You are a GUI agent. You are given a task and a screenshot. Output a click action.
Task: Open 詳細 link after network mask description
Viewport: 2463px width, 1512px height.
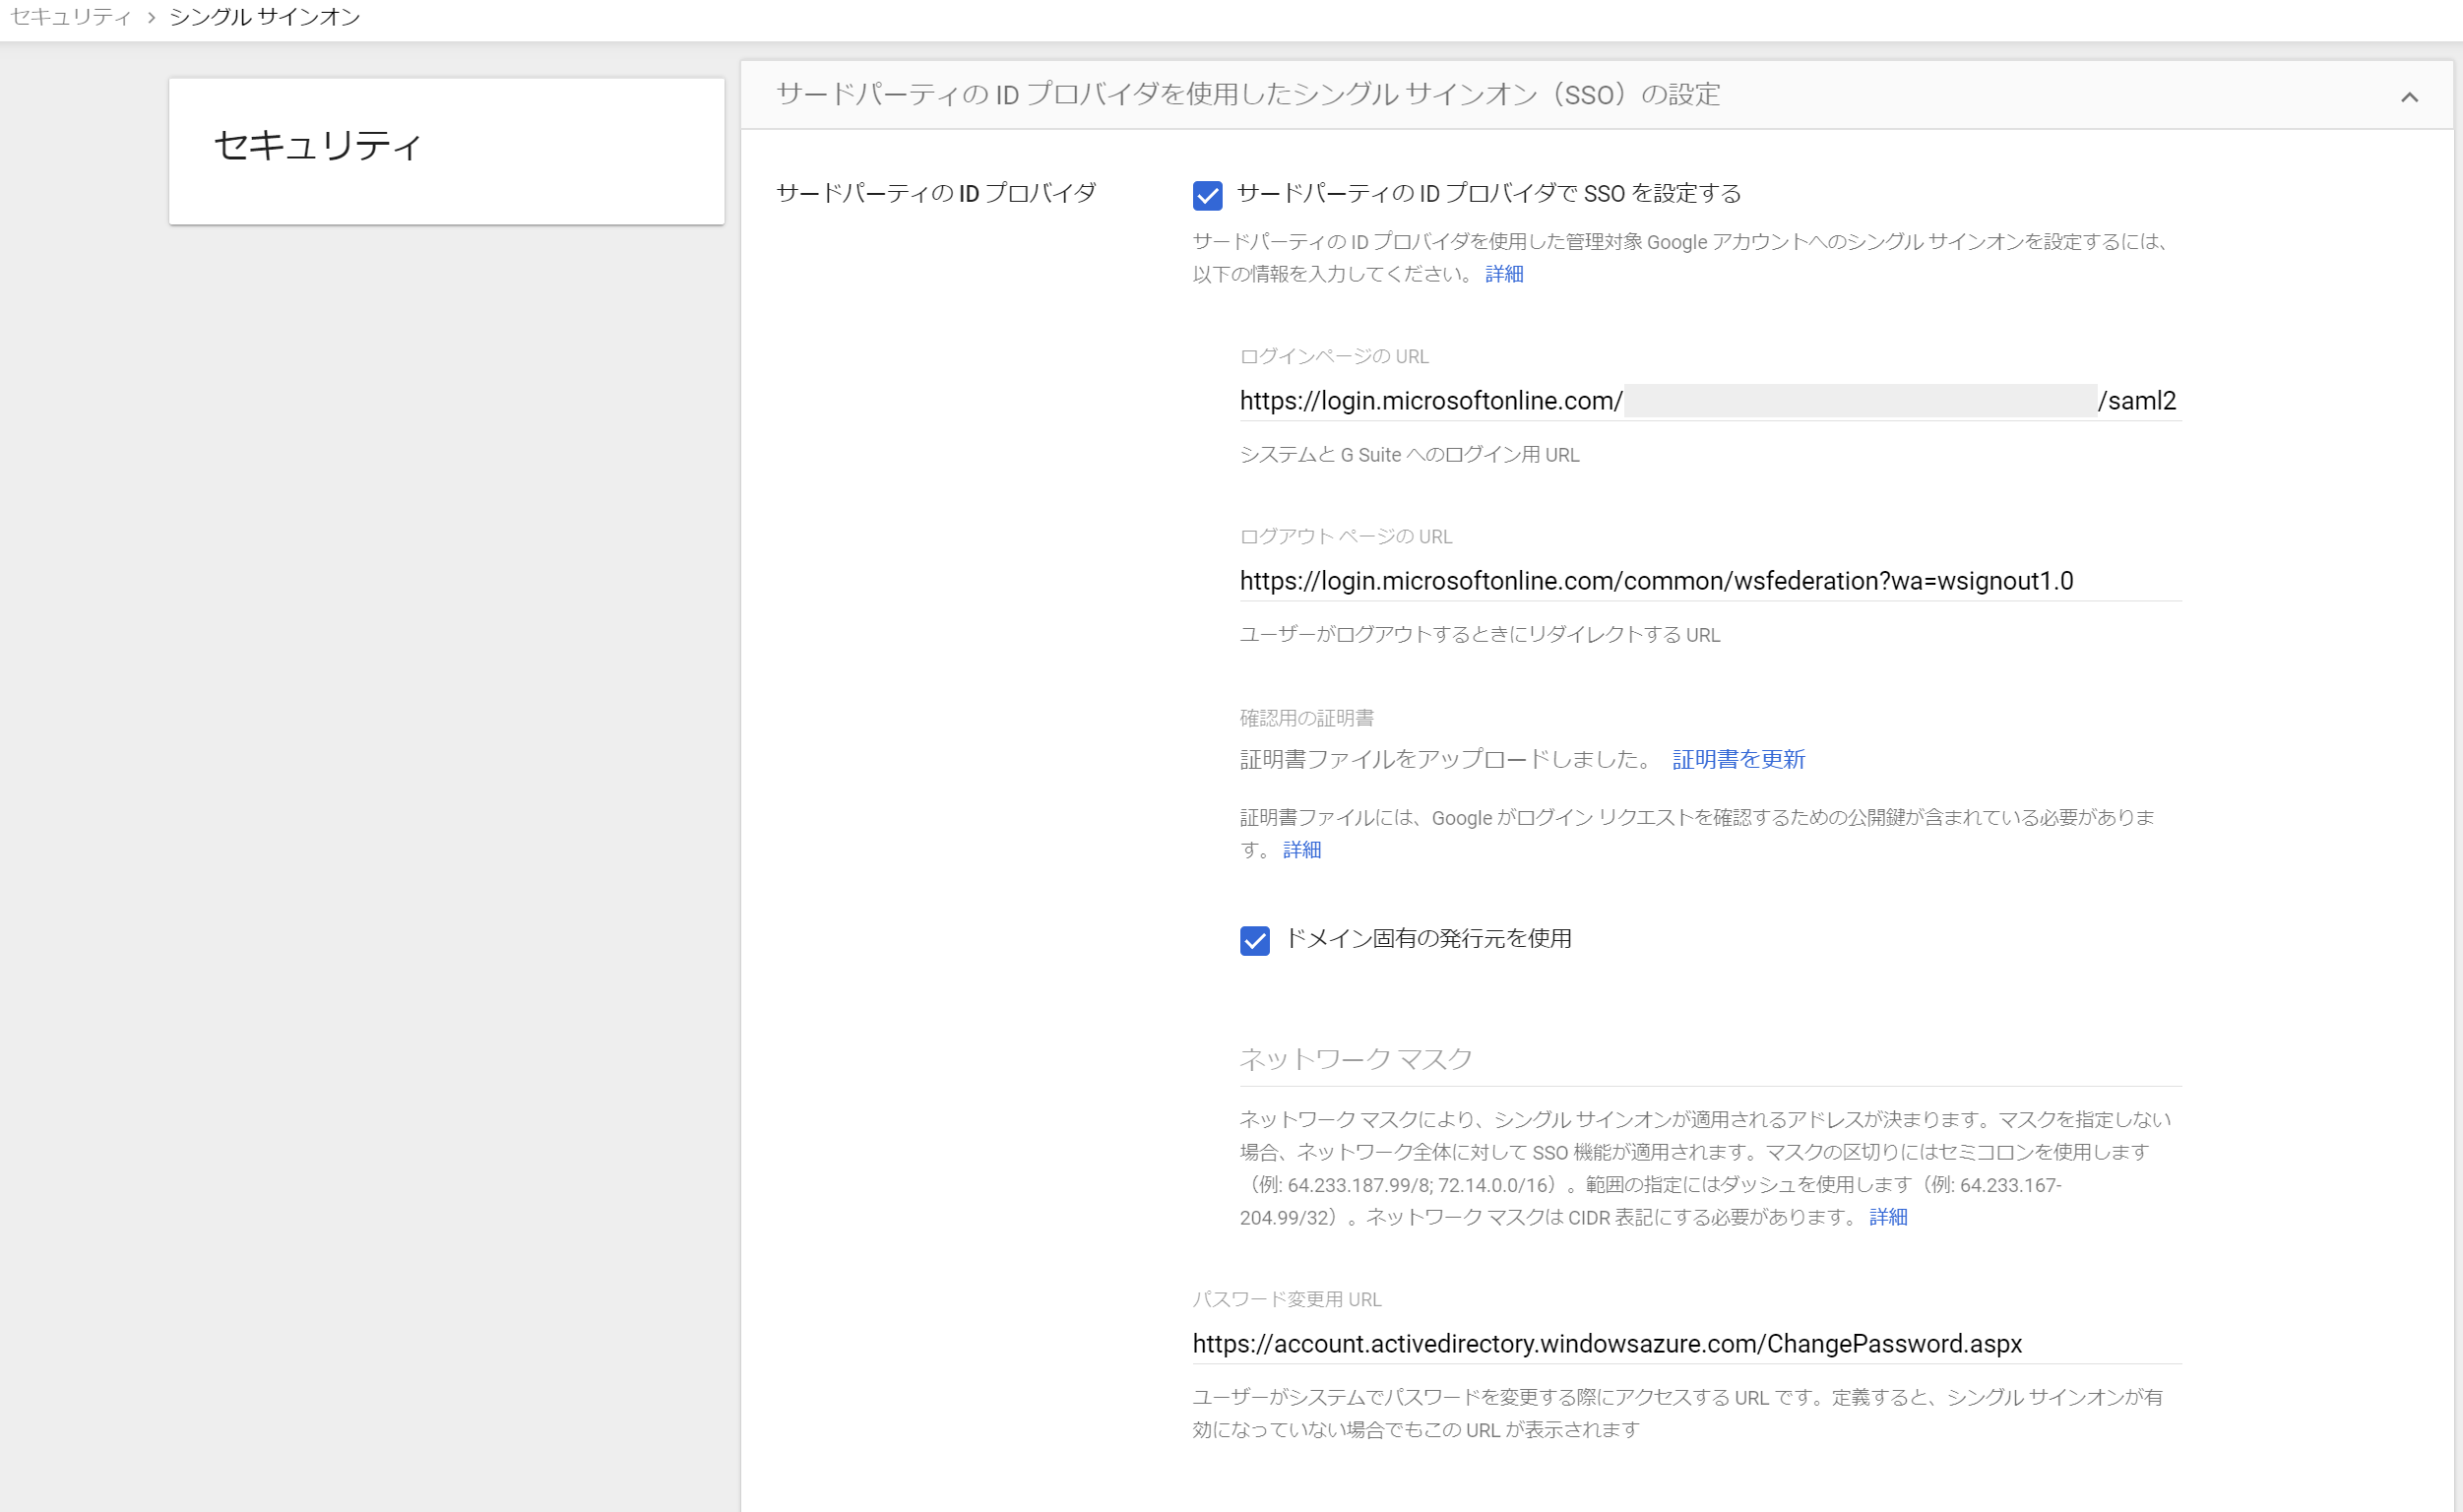[1887, 1217]
